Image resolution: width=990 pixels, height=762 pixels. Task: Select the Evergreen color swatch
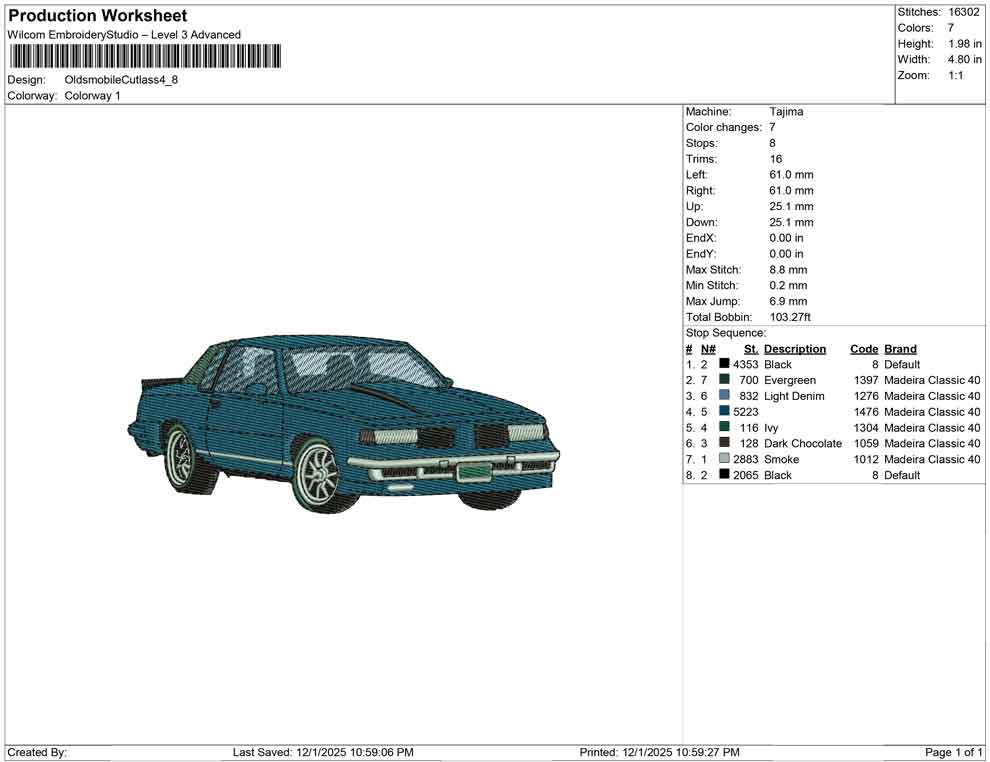coord(724,381)
